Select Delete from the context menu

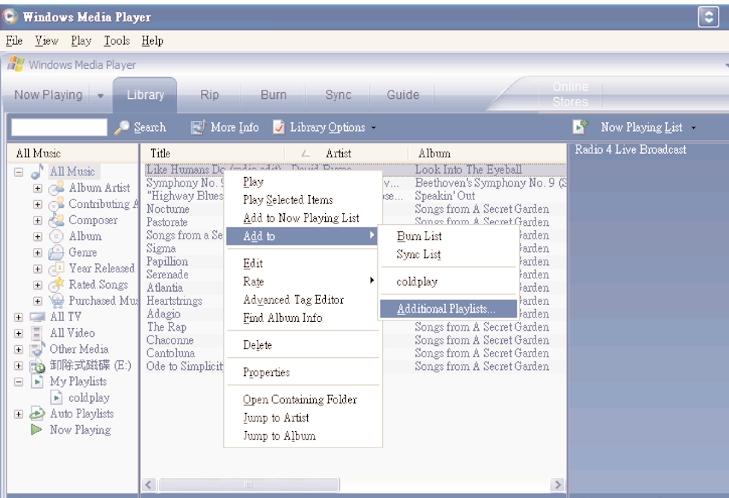click(302, 345)
